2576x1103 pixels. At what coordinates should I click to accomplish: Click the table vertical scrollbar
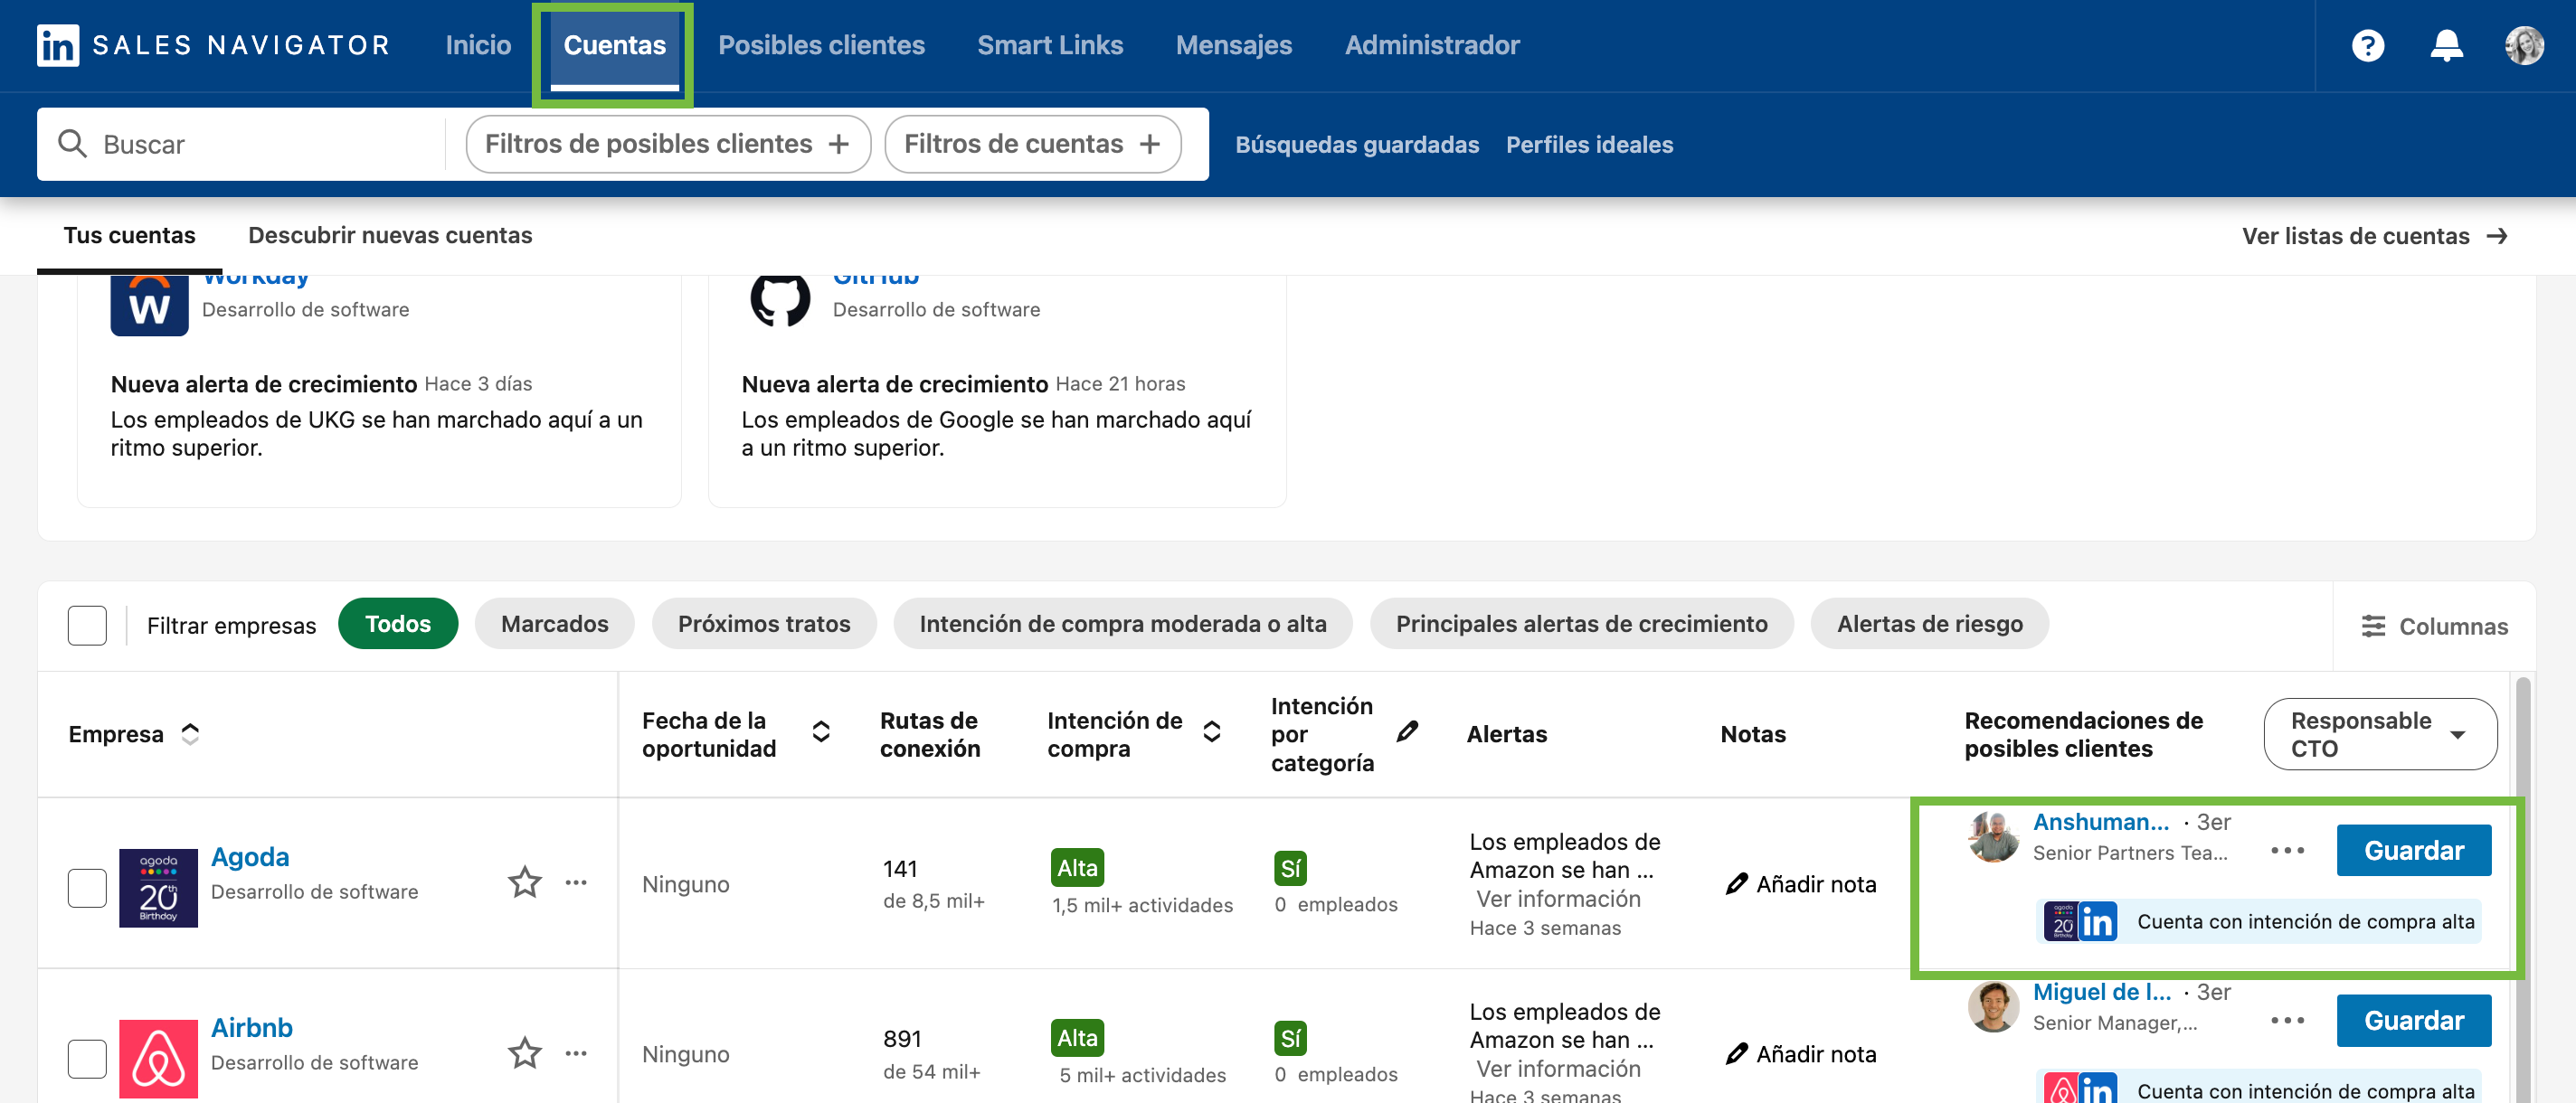[2522, 890]
